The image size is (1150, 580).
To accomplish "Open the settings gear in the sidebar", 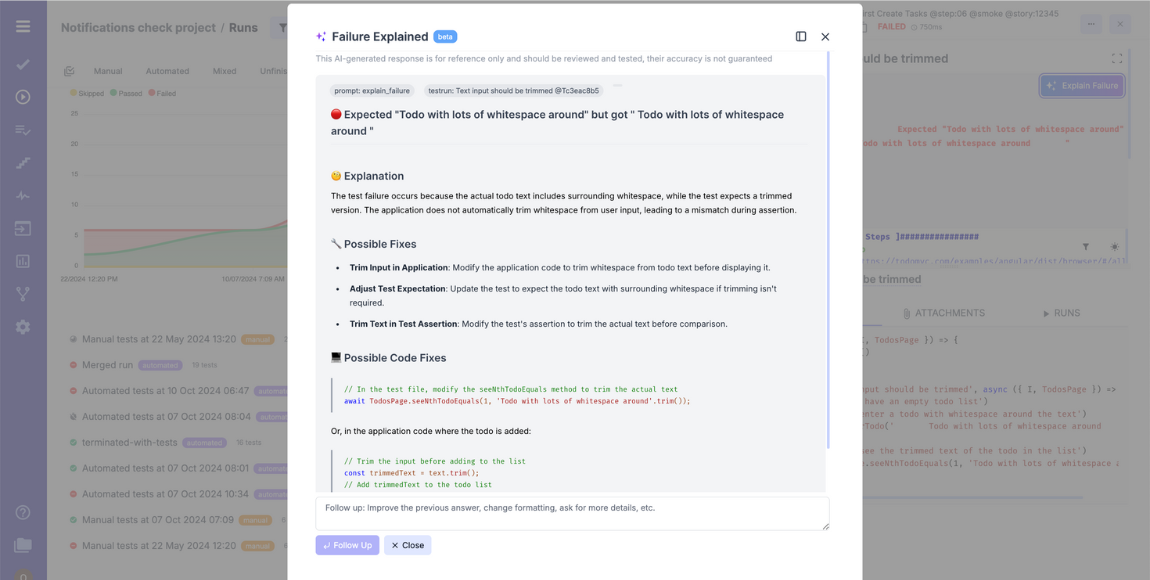I will (21, 327).
